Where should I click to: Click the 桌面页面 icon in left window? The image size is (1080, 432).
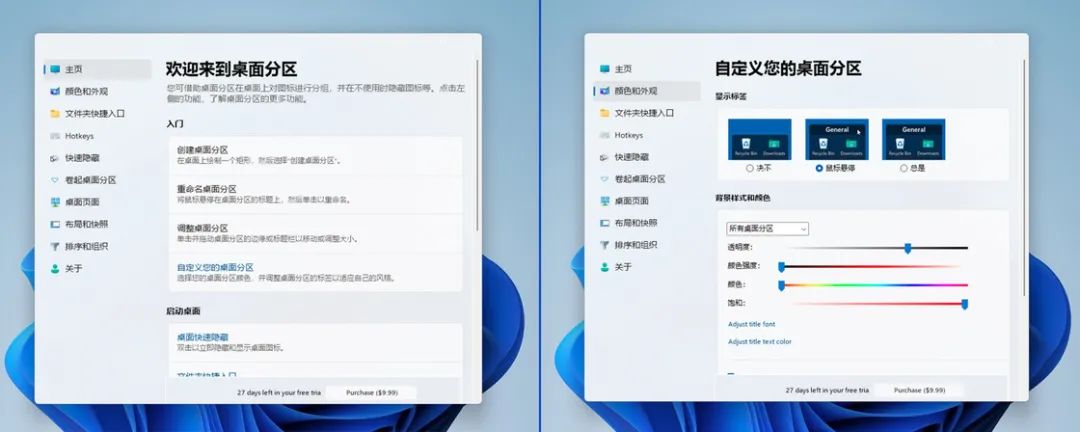click(x=54, y=202)
